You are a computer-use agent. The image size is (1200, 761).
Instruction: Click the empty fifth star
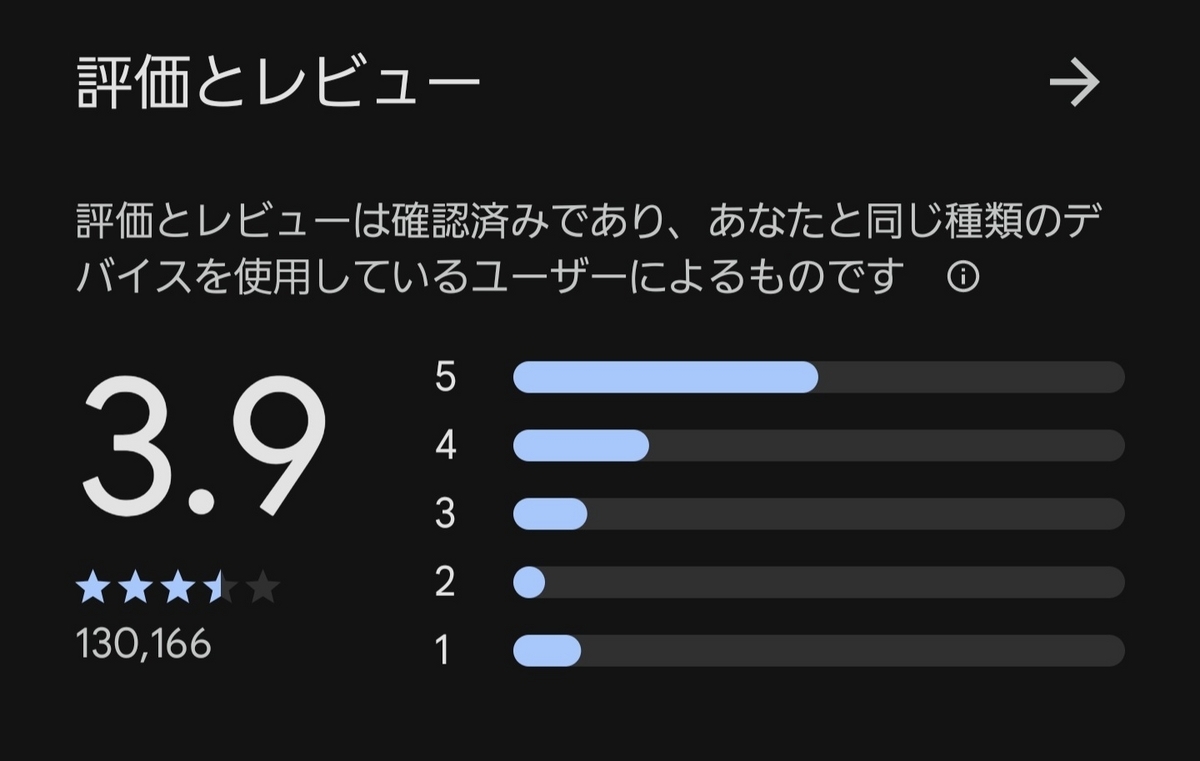tap(263, 588)
